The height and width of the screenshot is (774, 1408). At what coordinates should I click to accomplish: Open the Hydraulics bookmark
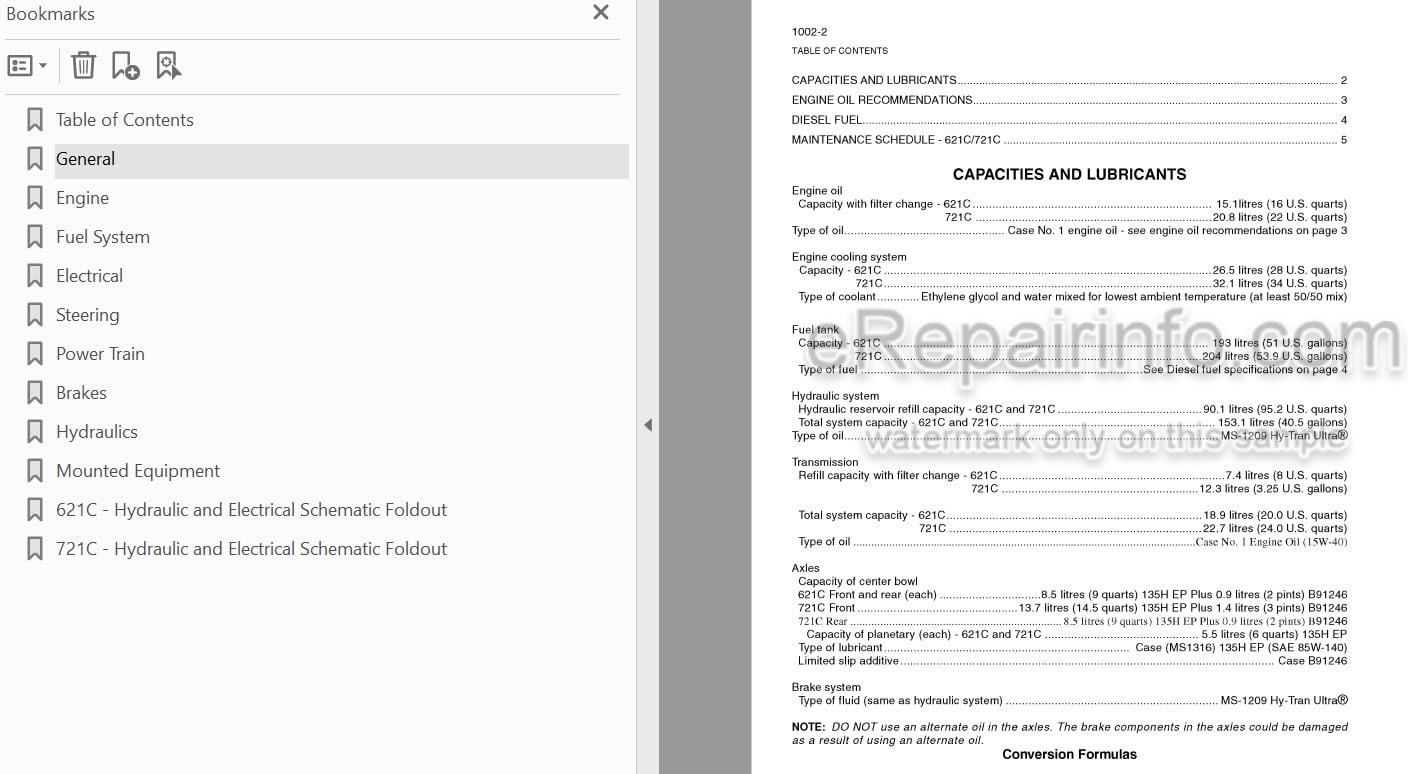[97, 432]
